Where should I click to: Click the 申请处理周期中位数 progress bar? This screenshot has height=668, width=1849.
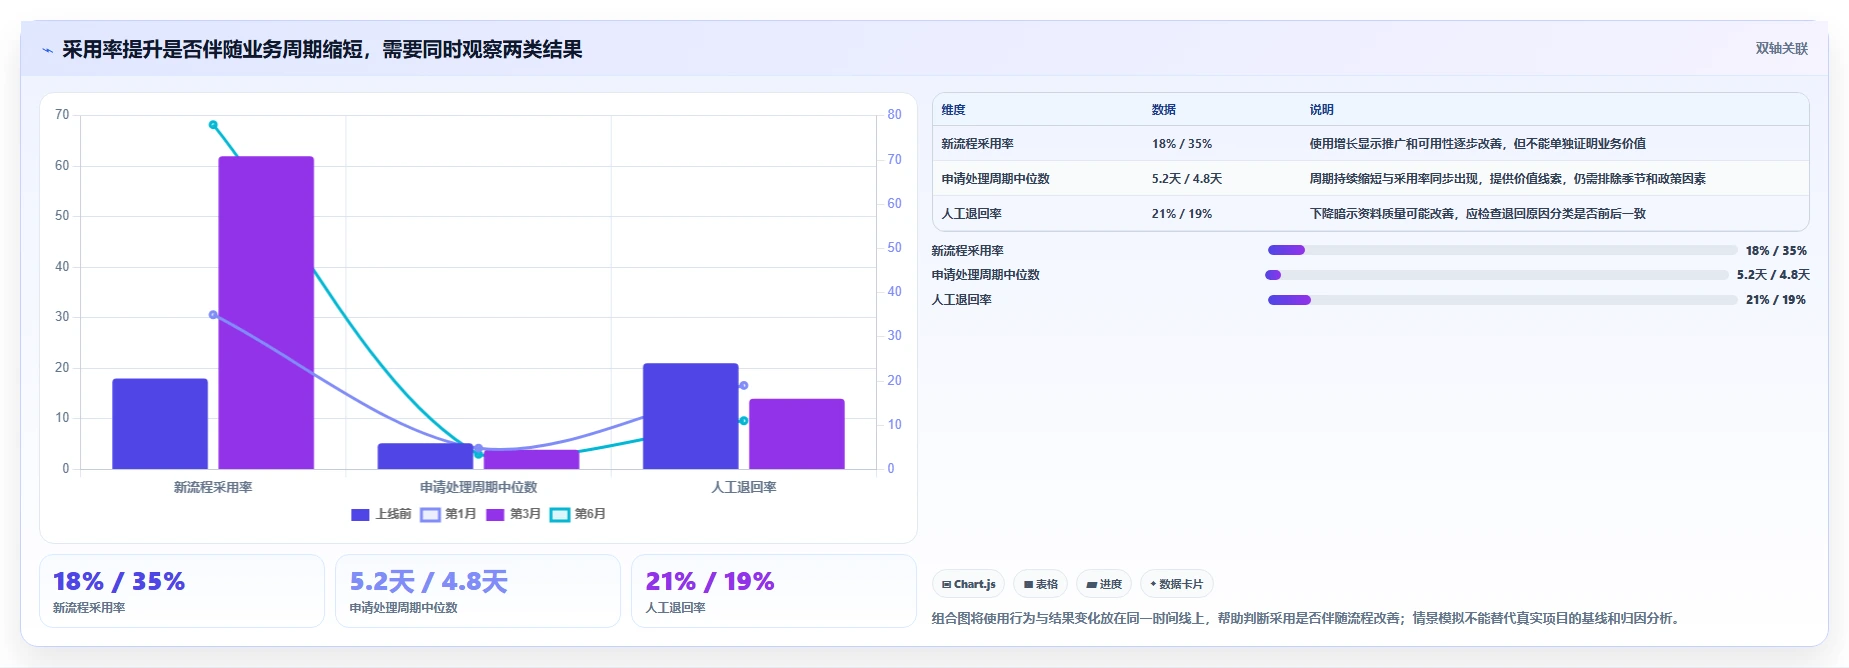(1497, 275)
